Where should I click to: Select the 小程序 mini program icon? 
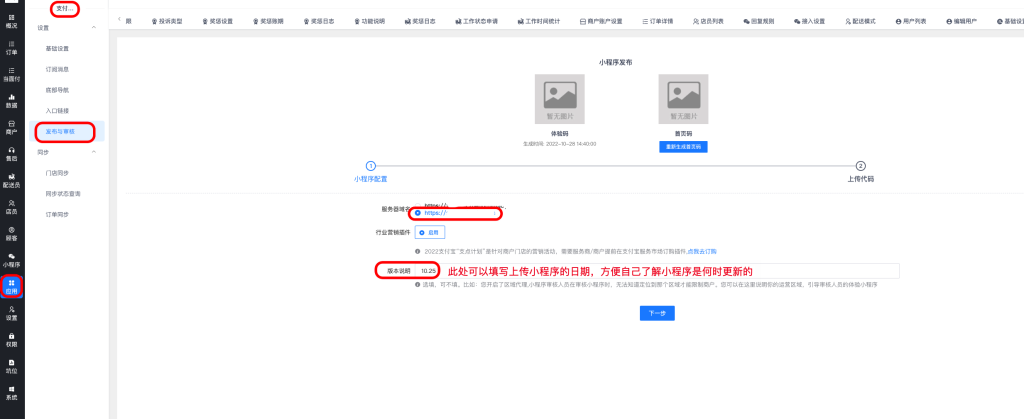[11, 261]
